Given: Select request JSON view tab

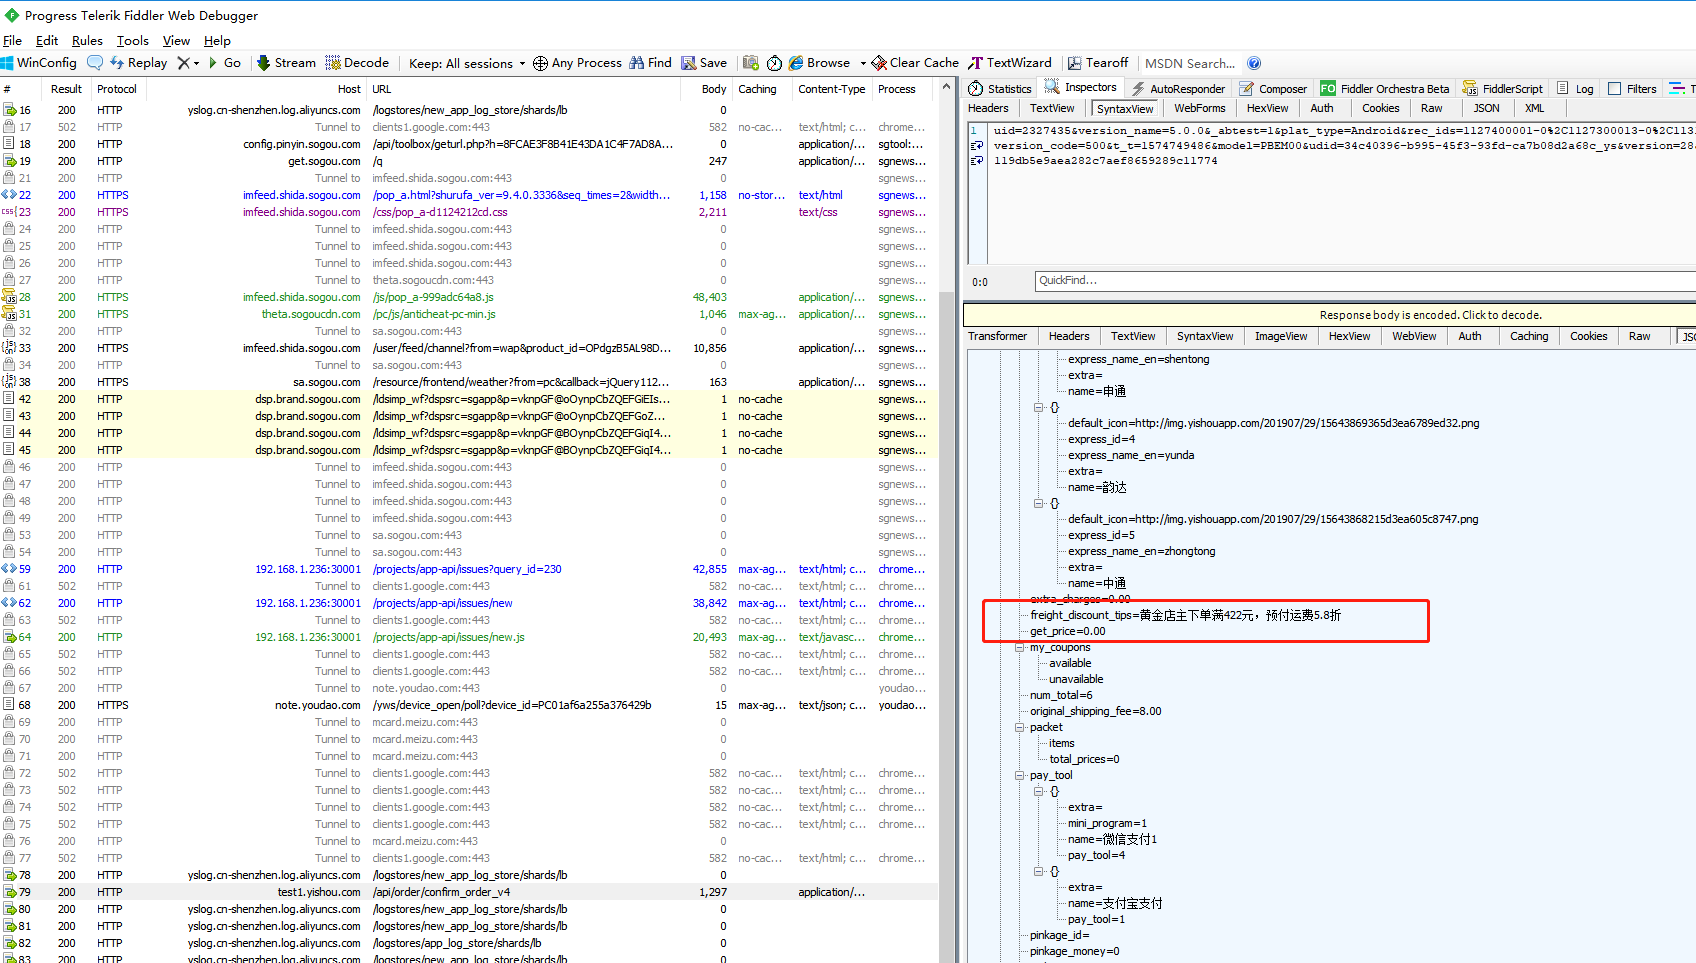Looking at the screenshot, I should (x=1486, y=108).
